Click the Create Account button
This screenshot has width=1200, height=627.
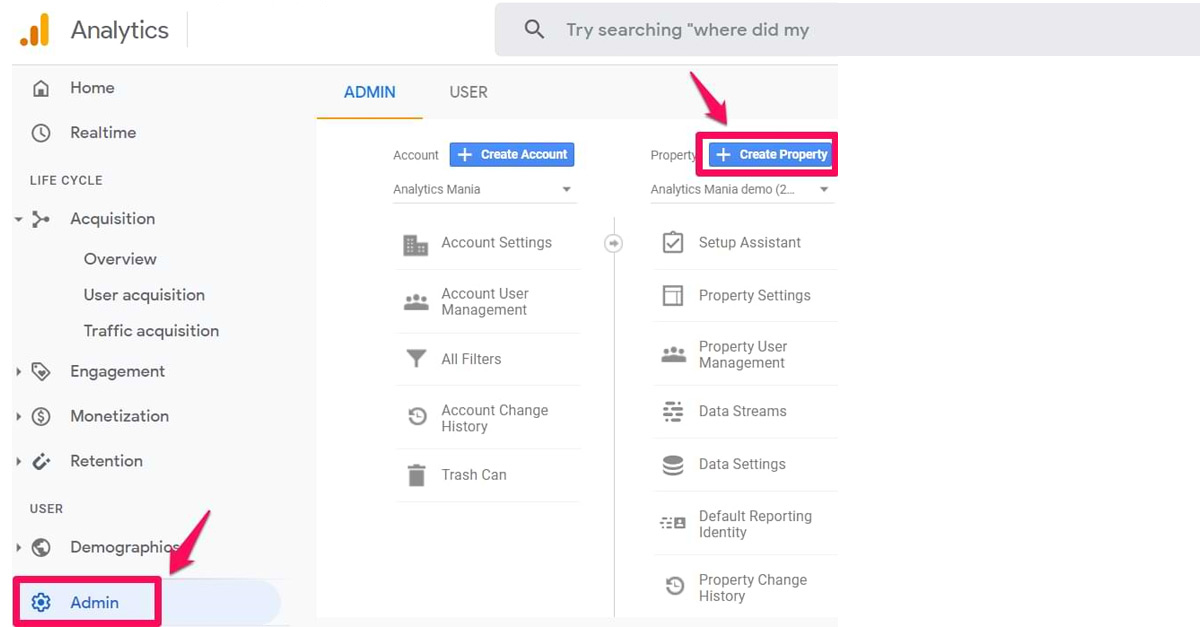click(512, 154)
